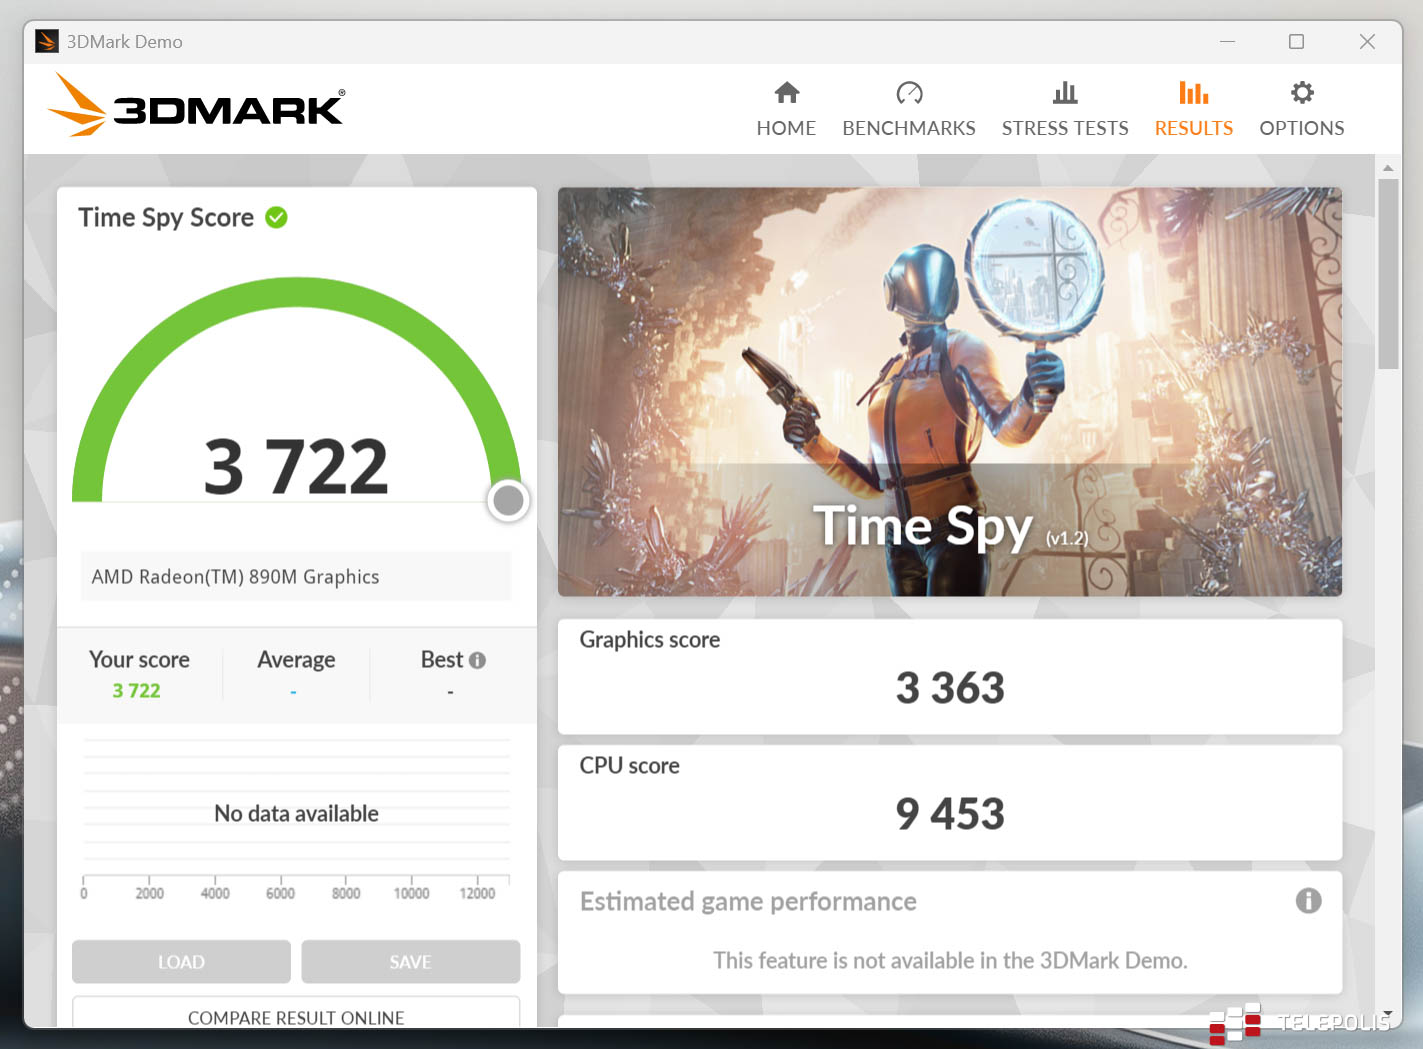Click the Home house icon
Screen dimensions: 1423x1049
click(x=787, y=93)
